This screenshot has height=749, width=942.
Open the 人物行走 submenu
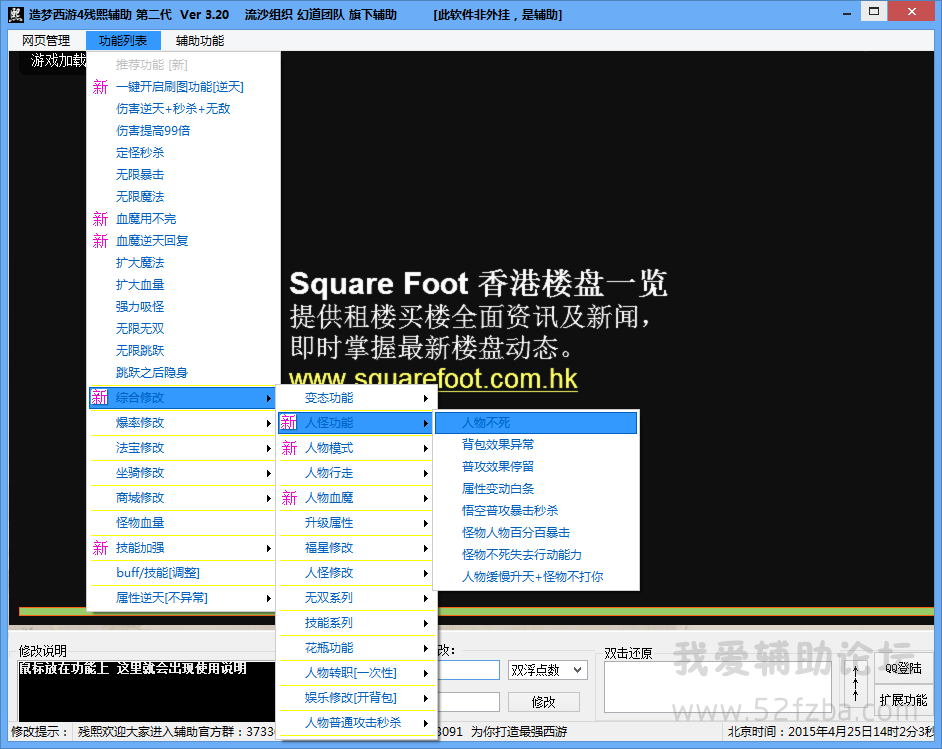click(x=356, y=473)
